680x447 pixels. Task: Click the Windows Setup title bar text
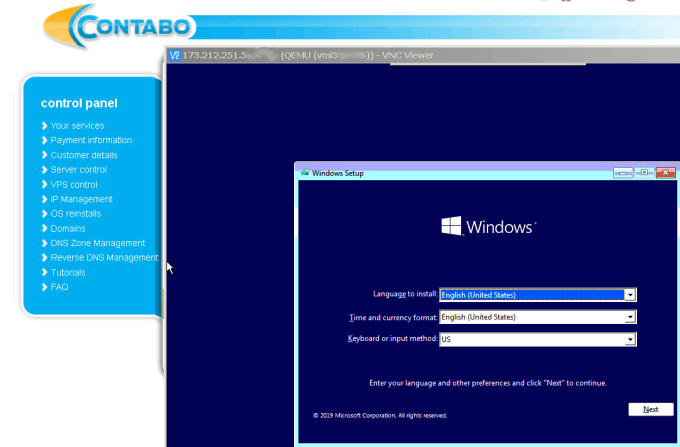tap(338, 173)
